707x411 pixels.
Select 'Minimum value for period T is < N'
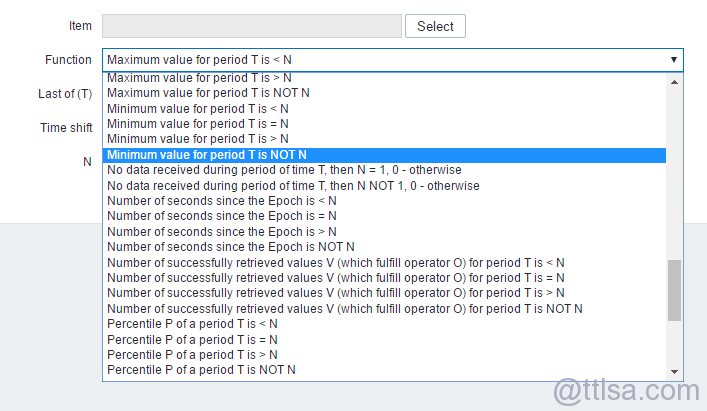click(x=198, y=108)
